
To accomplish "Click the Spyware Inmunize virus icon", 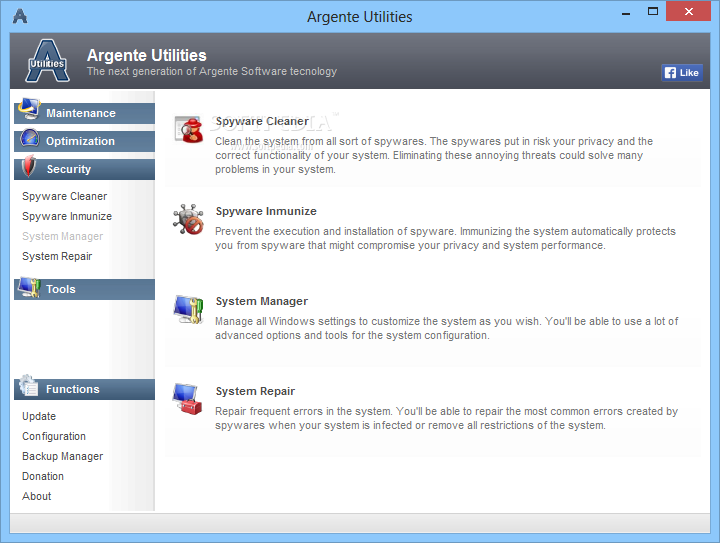I will coord(188,219).
